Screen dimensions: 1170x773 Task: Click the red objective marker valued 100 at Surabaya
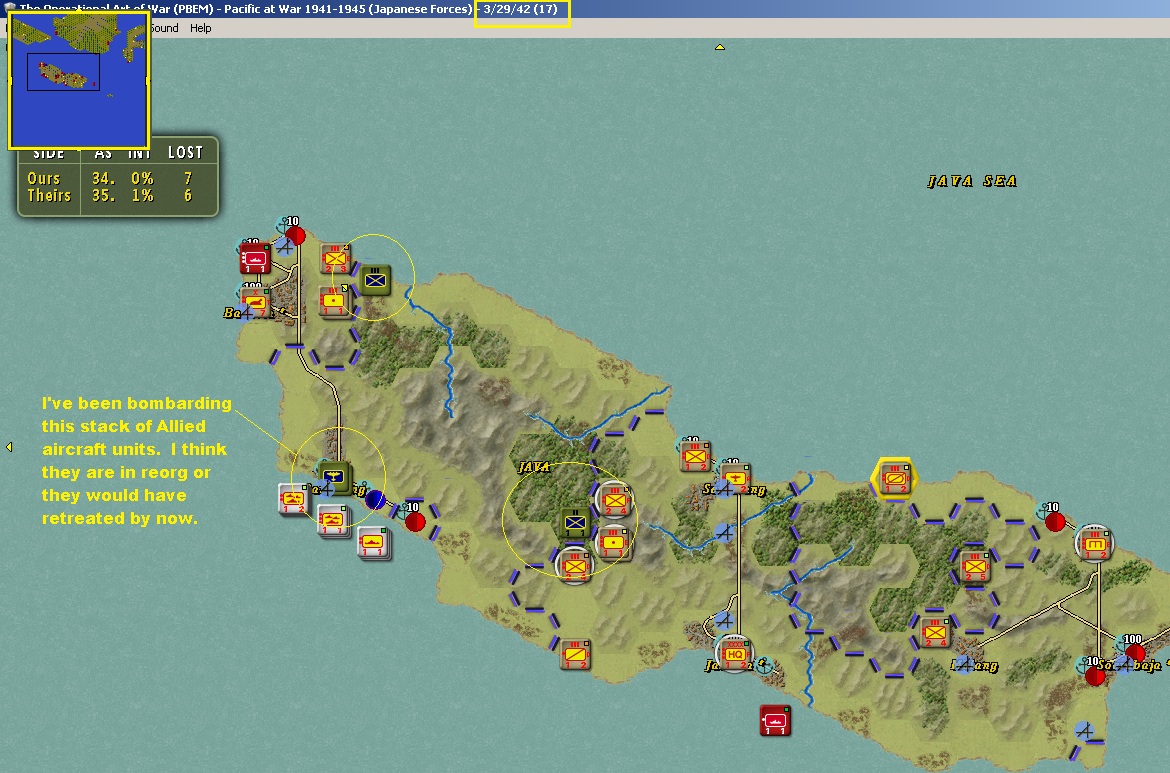(1135, 652)
